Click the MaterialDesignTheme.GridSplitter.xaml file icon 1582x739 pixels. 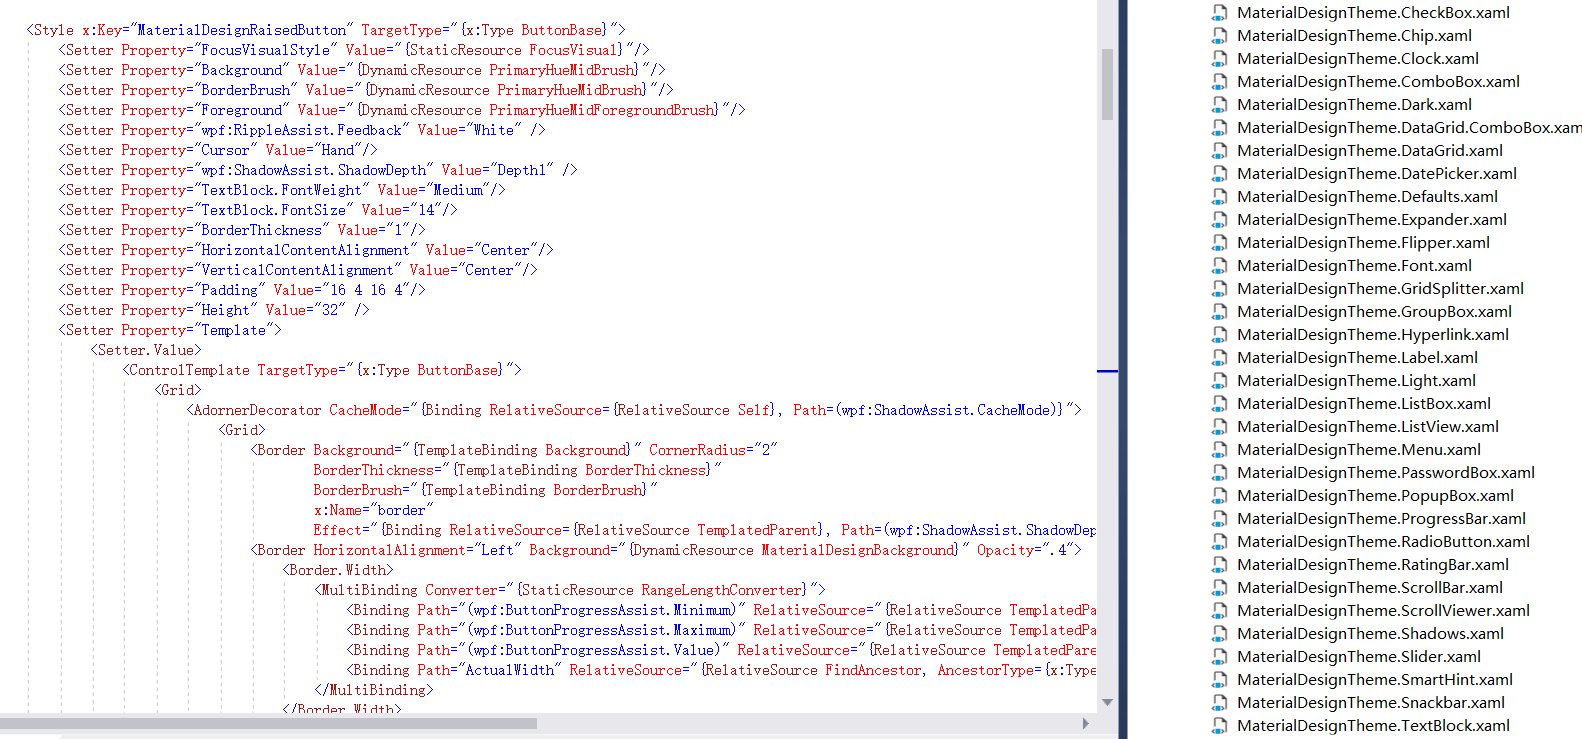pos(1219,289)
